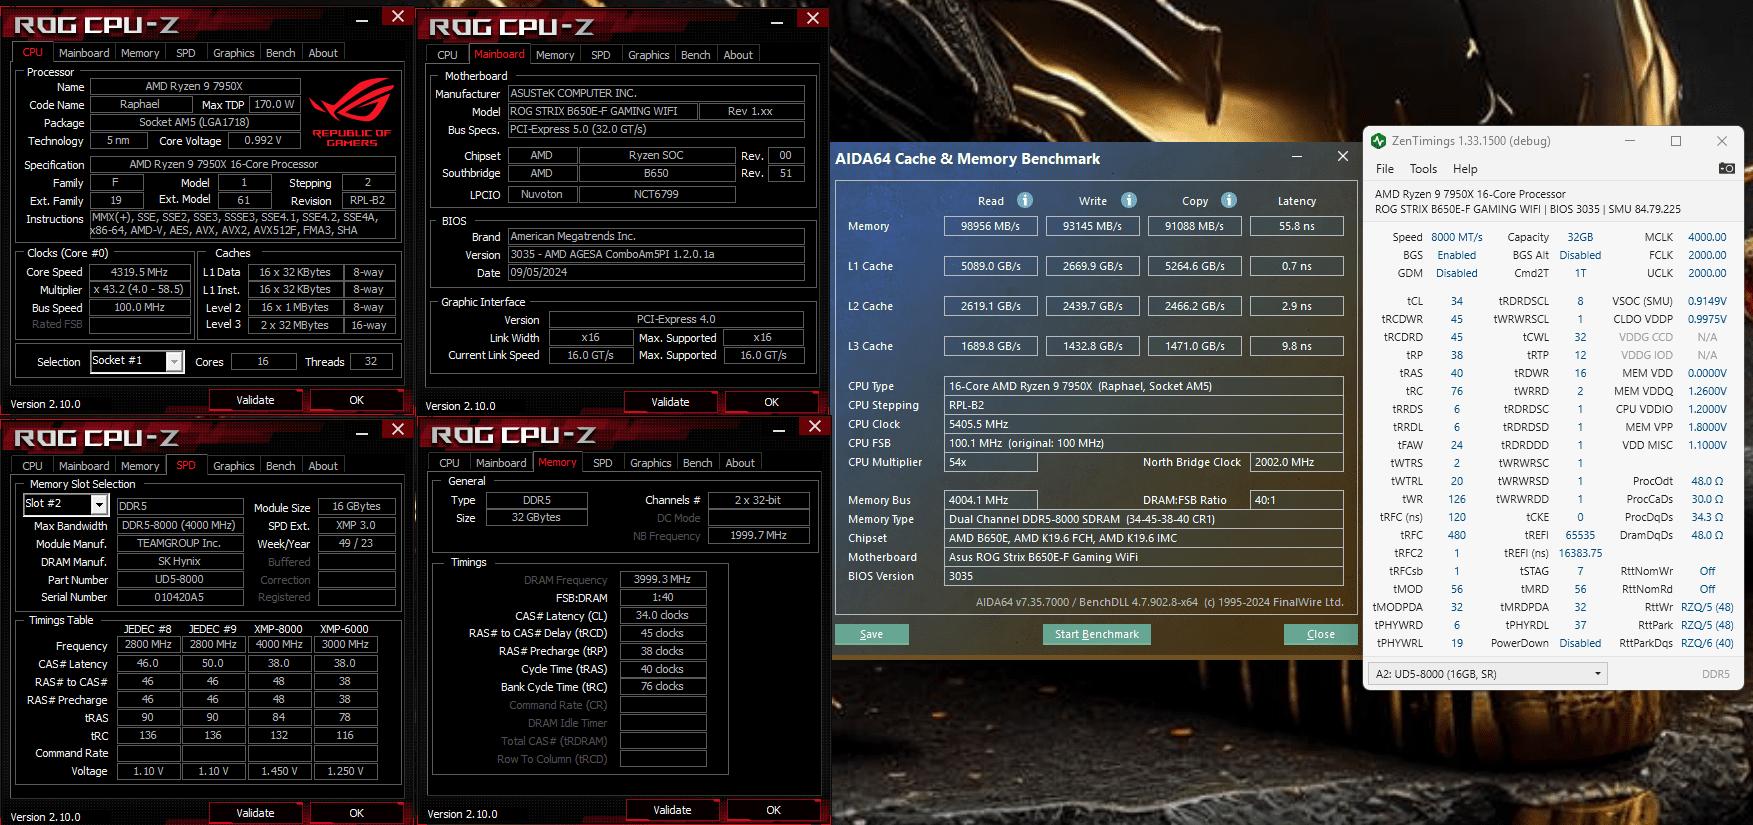The image size is (1753, 825).
Task: Open the Help menu in ZenTimings
Action: coord(1465,169)
